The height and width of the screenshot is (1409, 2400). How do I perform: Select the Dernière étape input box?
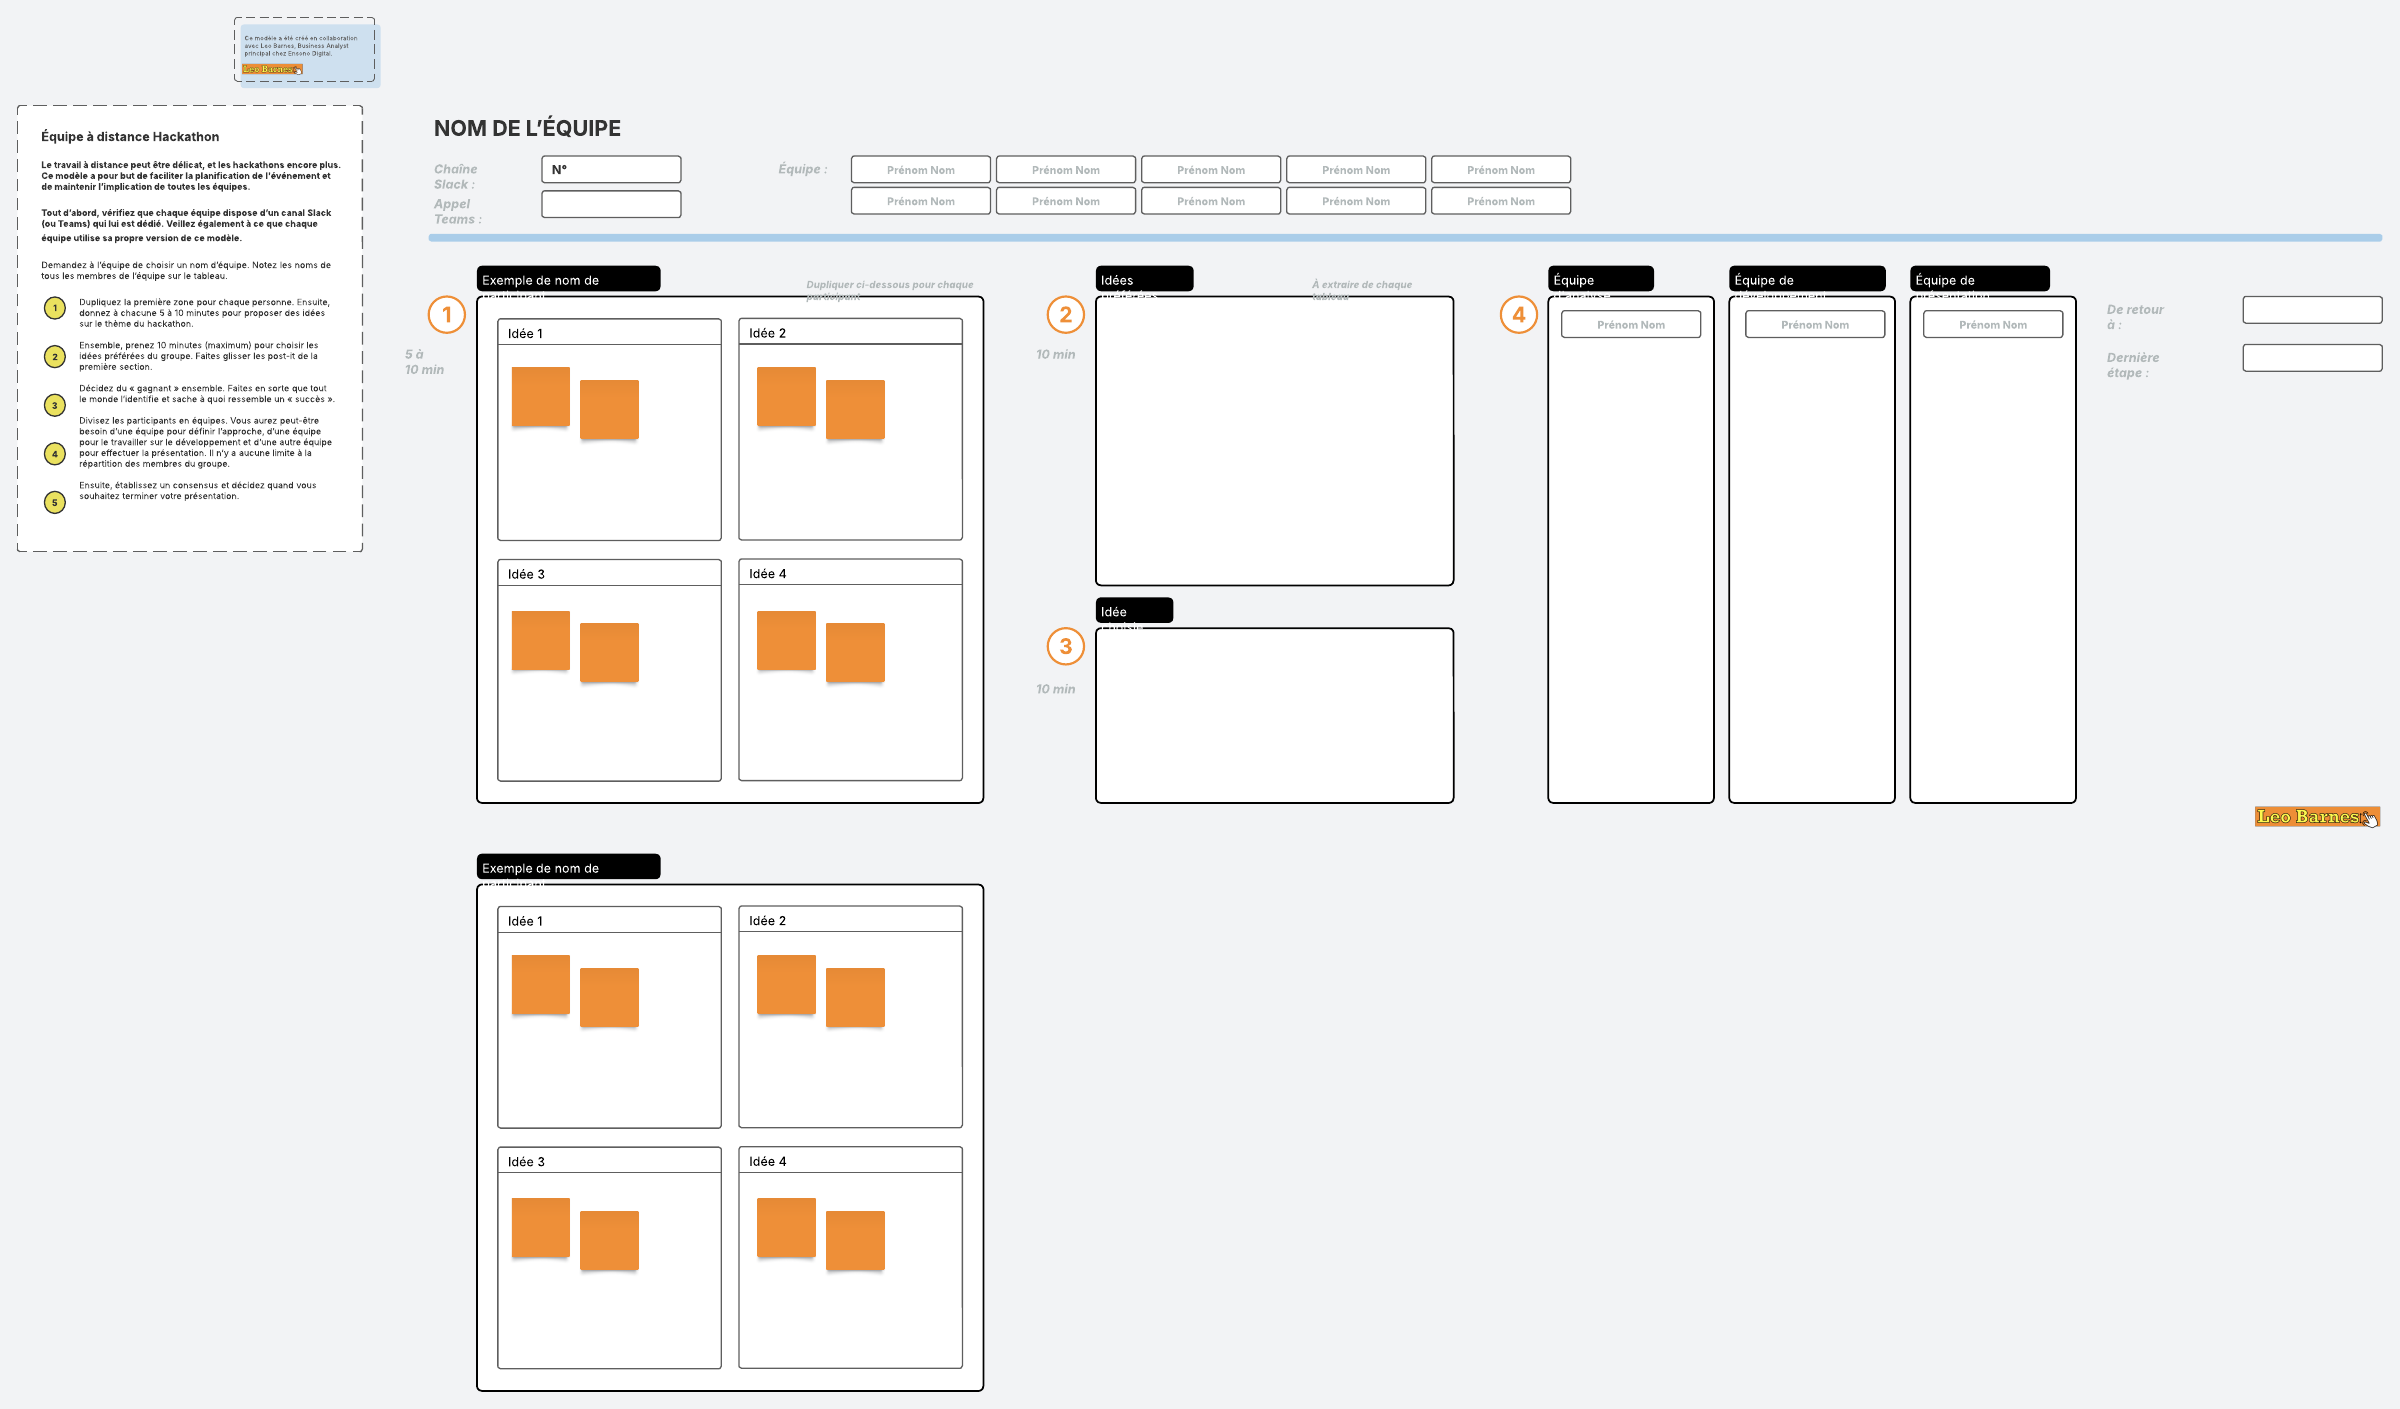coord(2311,358)
